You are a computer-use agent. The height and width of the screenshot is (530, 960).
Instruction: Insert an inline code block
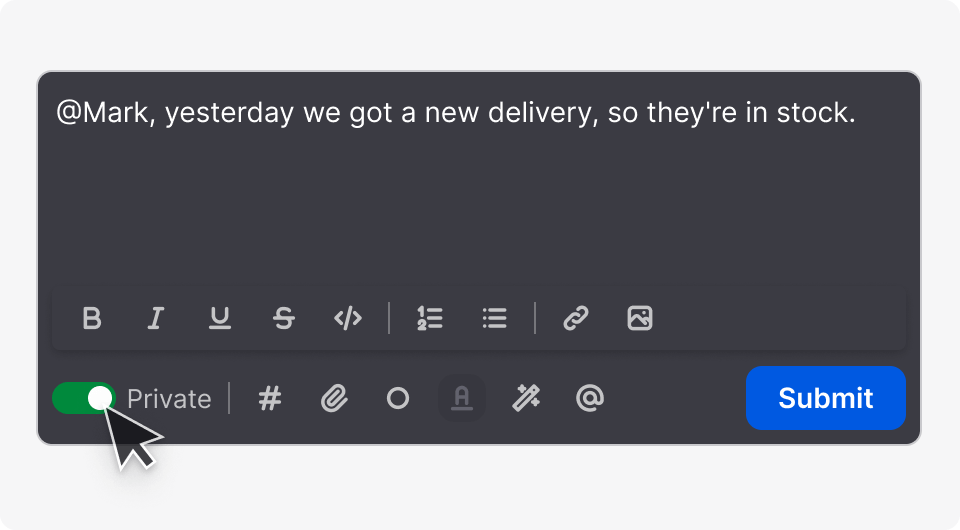coord(348,319)
